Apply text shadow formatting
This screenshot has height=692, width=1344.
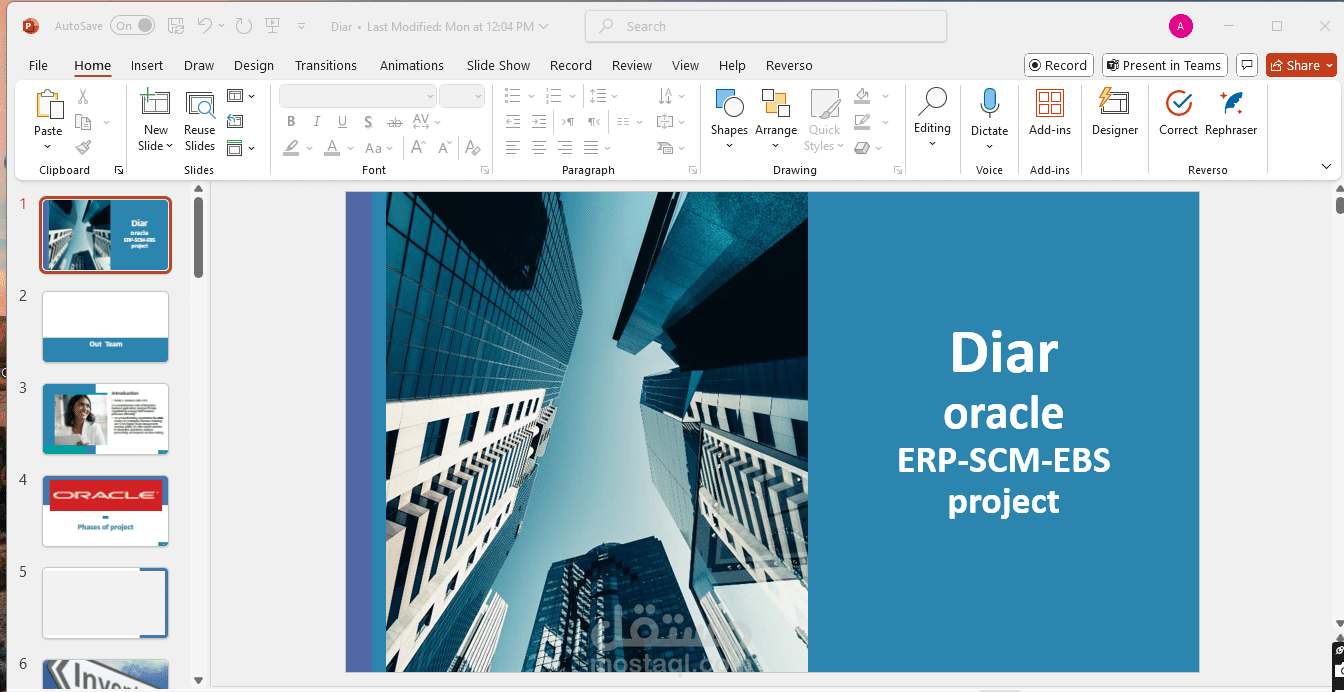(369, 121)
